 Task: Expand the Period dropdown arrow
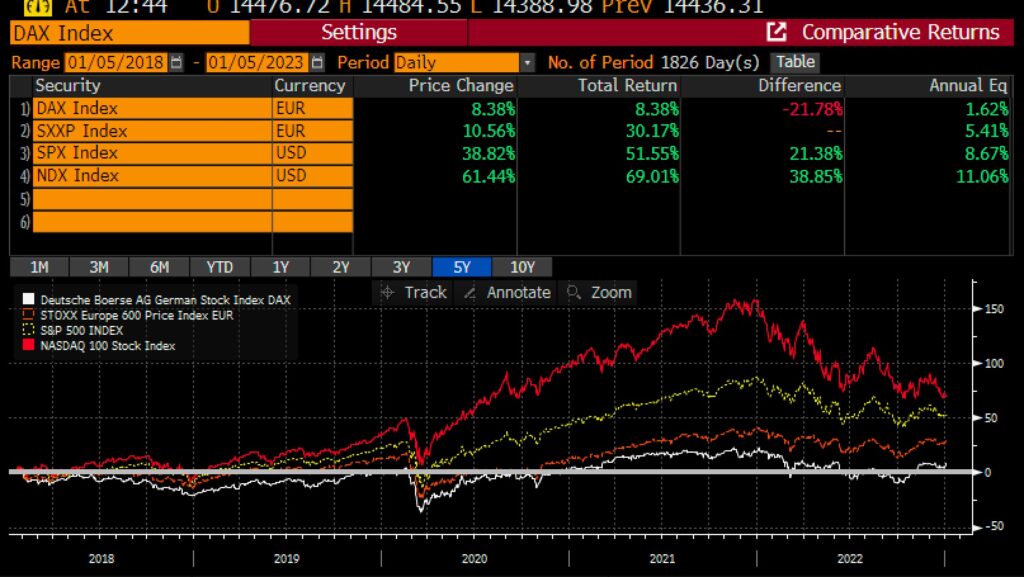[528, 63]
